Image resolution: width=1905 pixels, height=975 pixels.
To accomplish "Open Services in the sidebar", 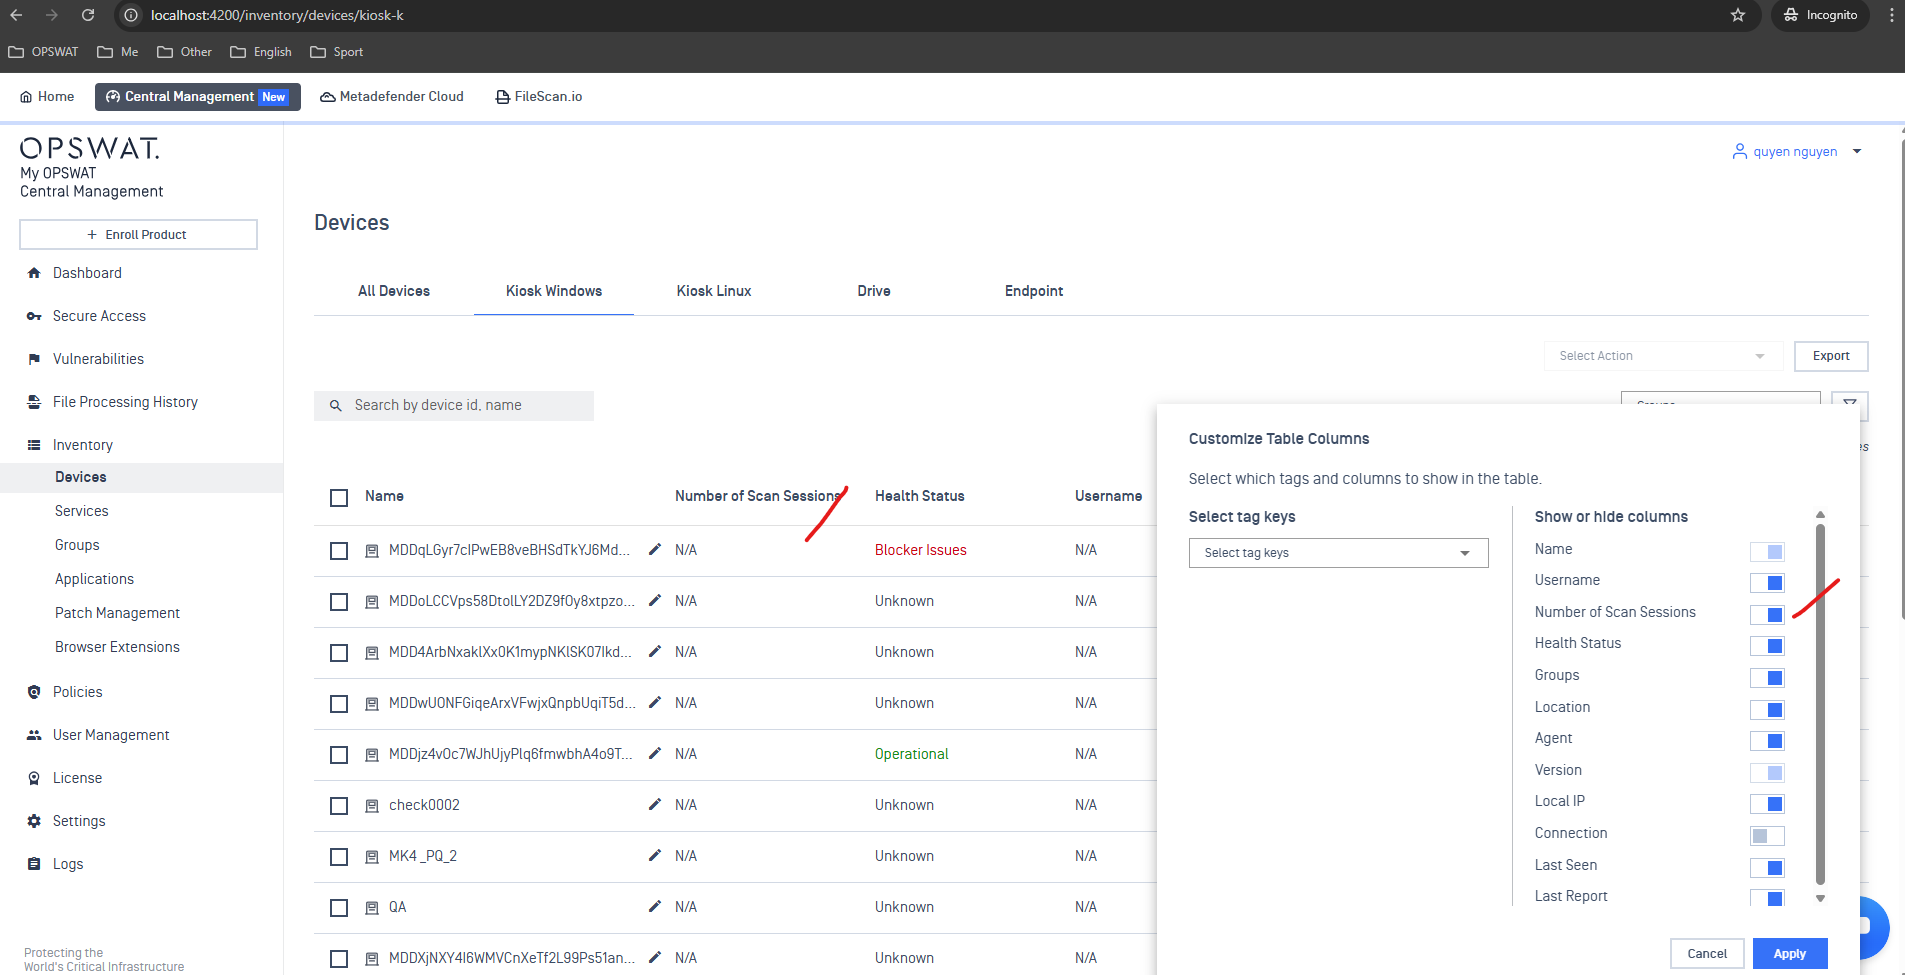I will point(82,511).
